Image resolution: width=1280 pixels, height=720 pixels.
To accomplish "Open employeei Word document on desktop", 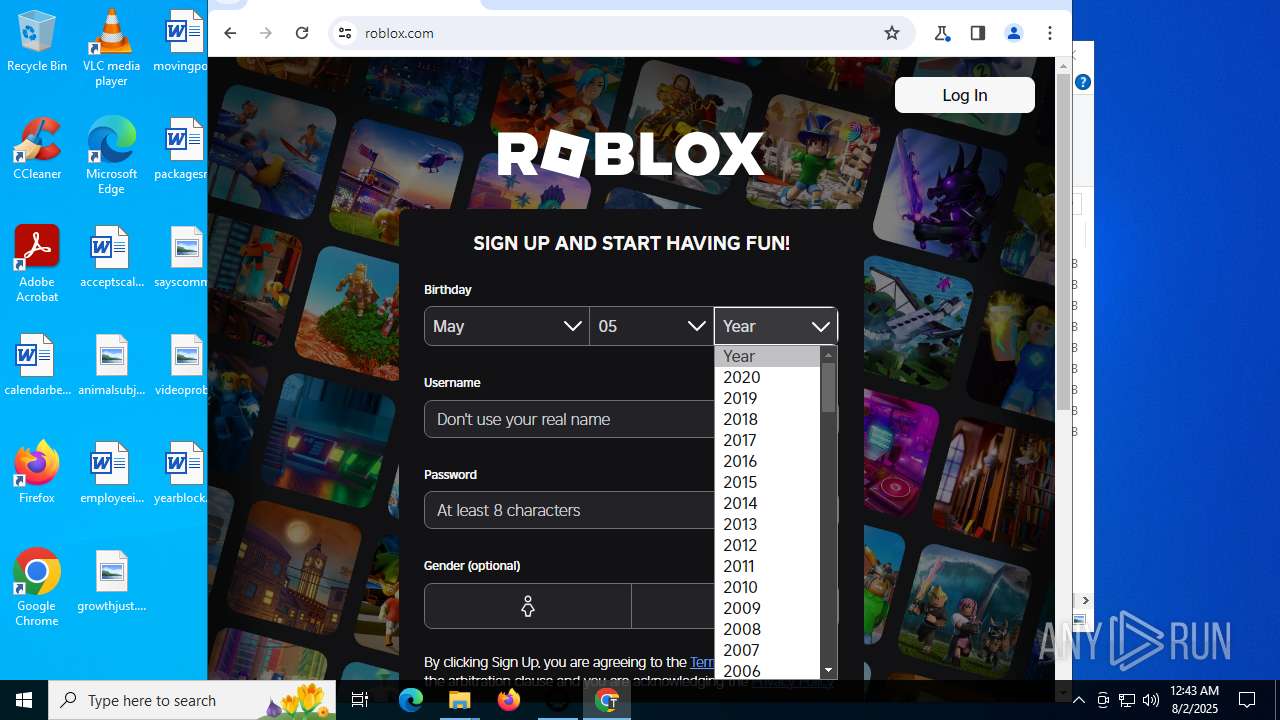I will pos(111,472).
